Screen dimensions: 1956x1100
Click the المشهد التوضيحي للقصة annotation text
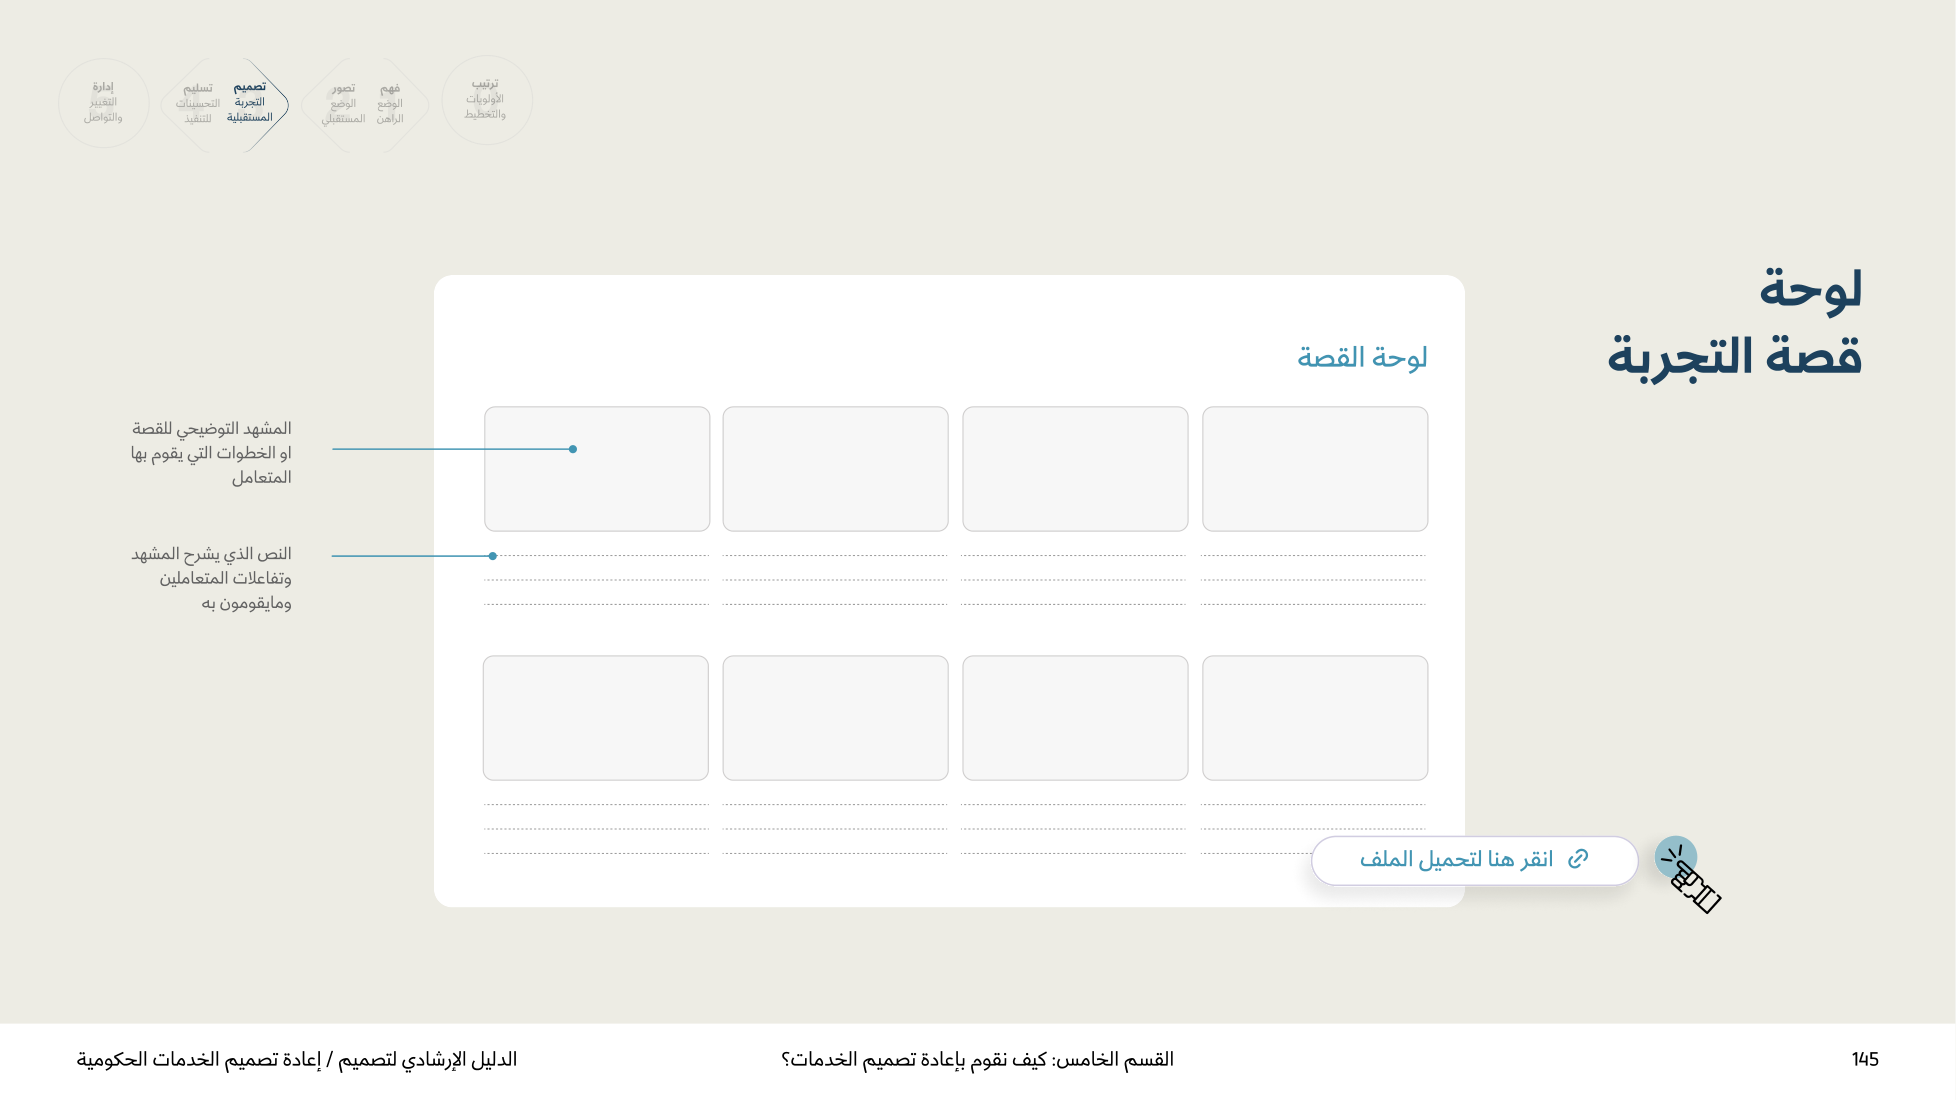click(211, 453)
